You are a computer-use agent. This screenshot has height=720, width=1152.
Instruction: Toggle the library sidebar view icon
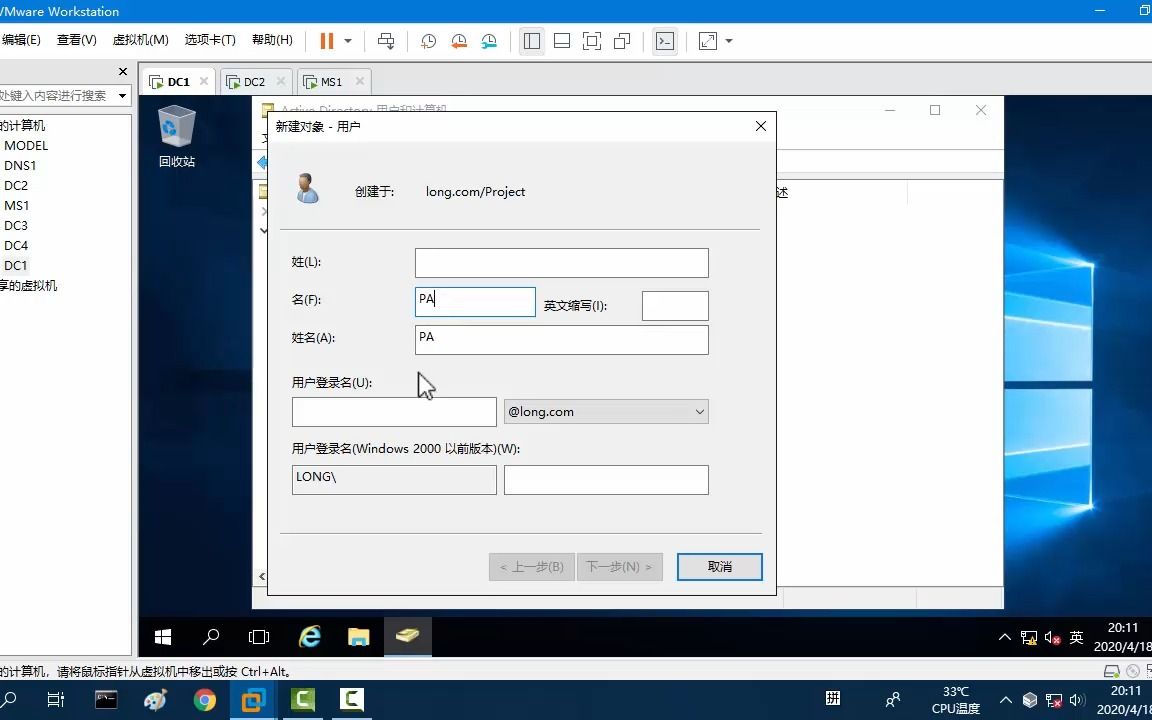[532, 41]
